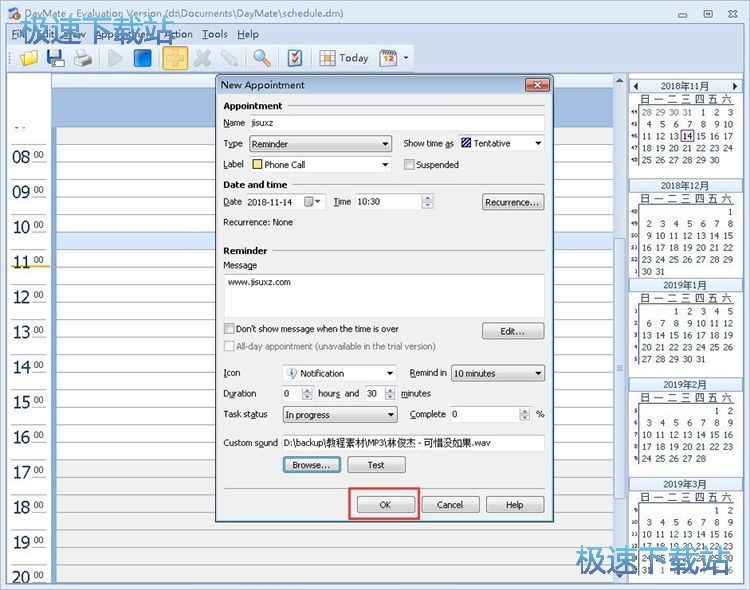Go to previous month in mini calendar
Viewport: 750px width, 590px height.
(636, 86)
